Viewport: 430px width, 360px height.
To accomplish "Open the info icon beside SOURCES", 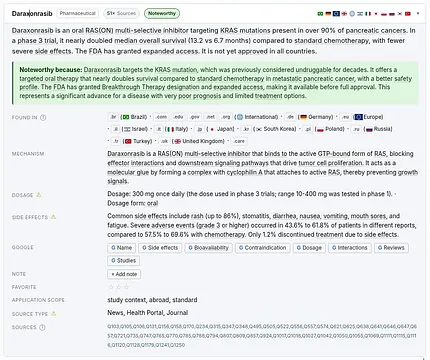I will click(x=42, y=327).
